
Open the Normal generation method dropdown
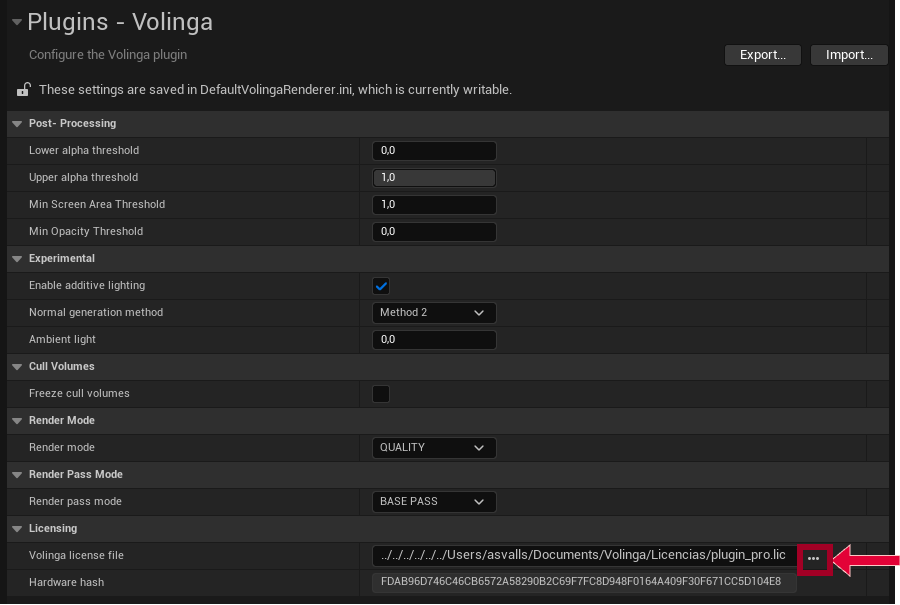(434, 313)
